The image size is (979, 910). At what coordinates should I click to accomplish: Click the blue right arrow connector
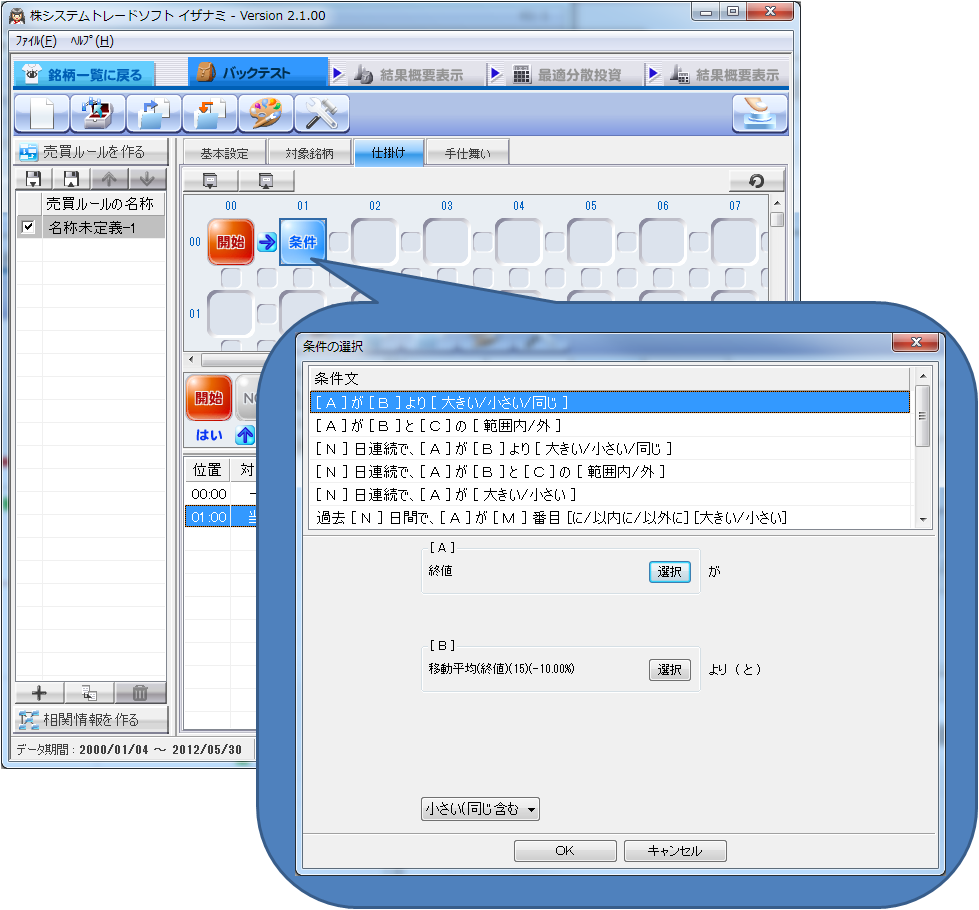[267, 242]
